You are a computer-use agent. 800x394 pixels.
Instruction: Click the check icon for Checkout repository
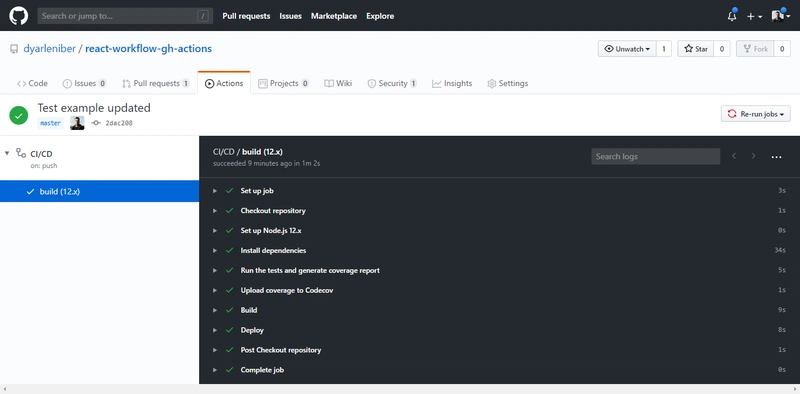pos(230,210)
